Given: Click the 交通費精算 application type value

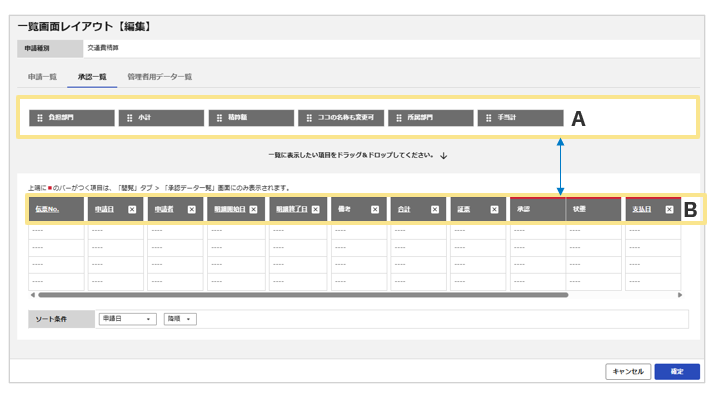Looking at the screenshot, I should coord(103,48).
